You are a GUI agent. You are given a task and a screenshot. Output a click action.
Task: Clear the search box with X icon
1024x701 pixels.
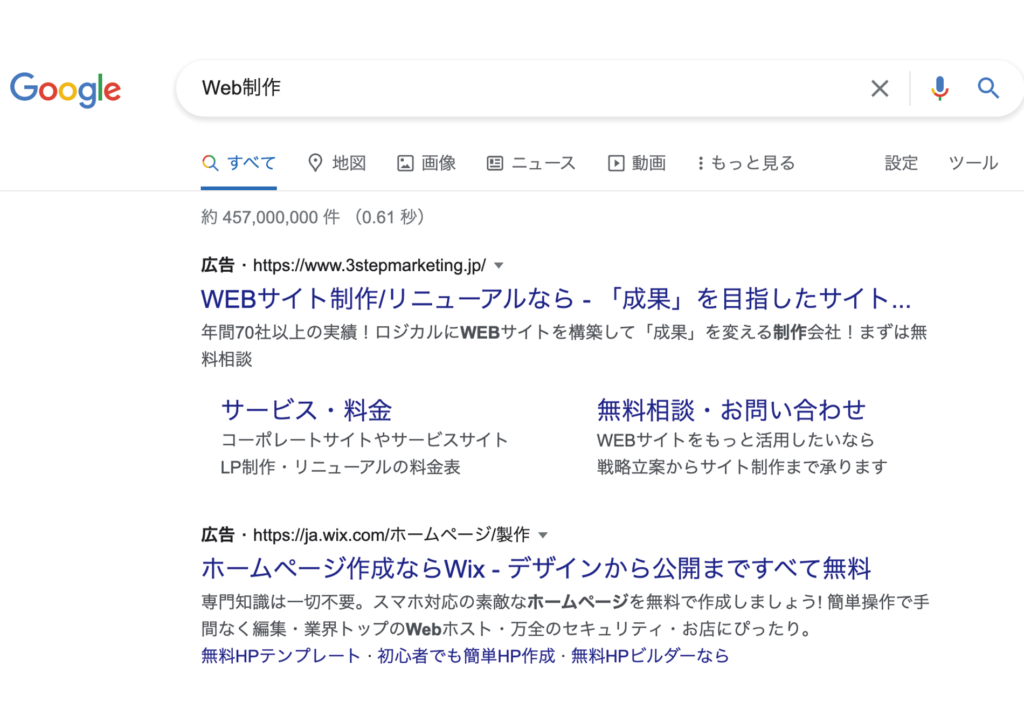880,88
